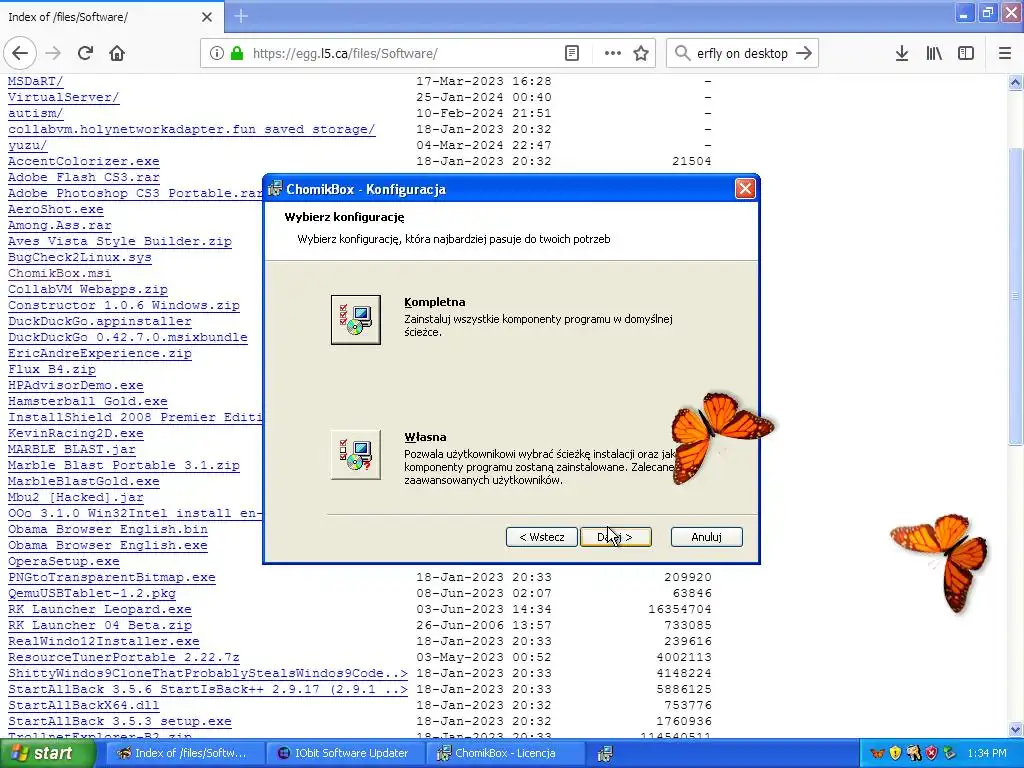Select the Własna custom installation icon
Viewport: 1024px width, 768px height.
pos(355,455)
